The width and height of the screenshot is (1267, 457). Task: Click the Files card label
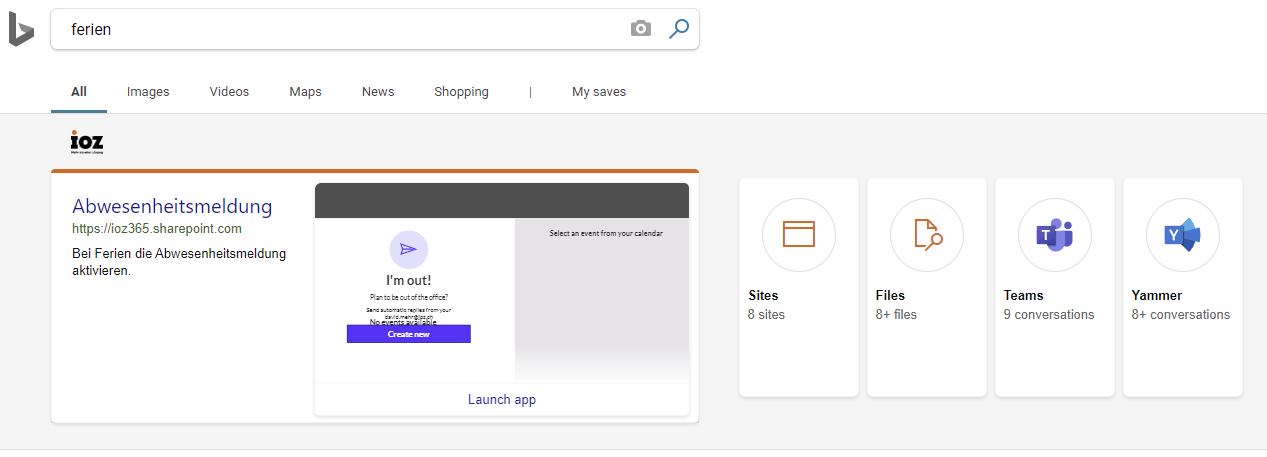click(890, 295)
